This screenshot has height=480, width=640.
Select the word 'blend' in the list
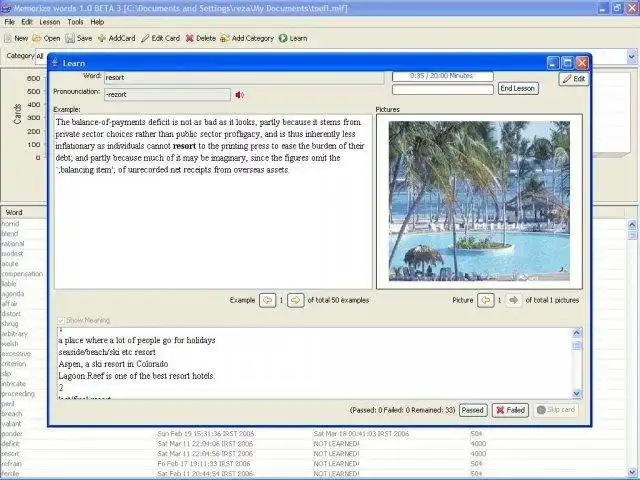10,234
